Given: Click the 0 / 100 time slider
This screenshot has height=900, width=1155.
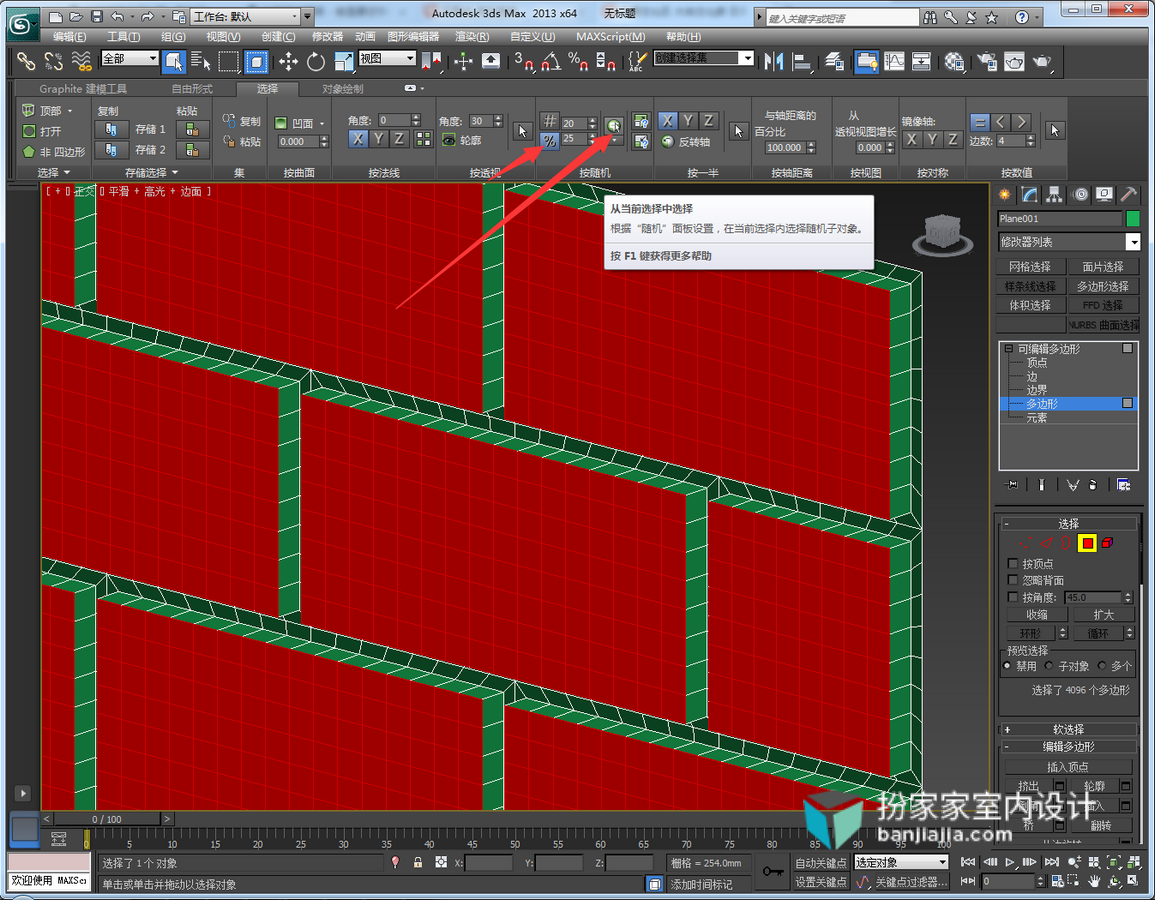Looking at the screenshot, I should pos(107,819).
